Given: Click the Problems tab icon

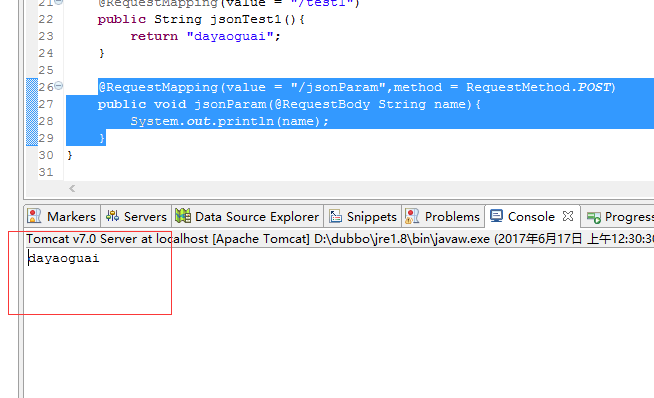Looking at the screenshot, I should click(x=412, y=216).
